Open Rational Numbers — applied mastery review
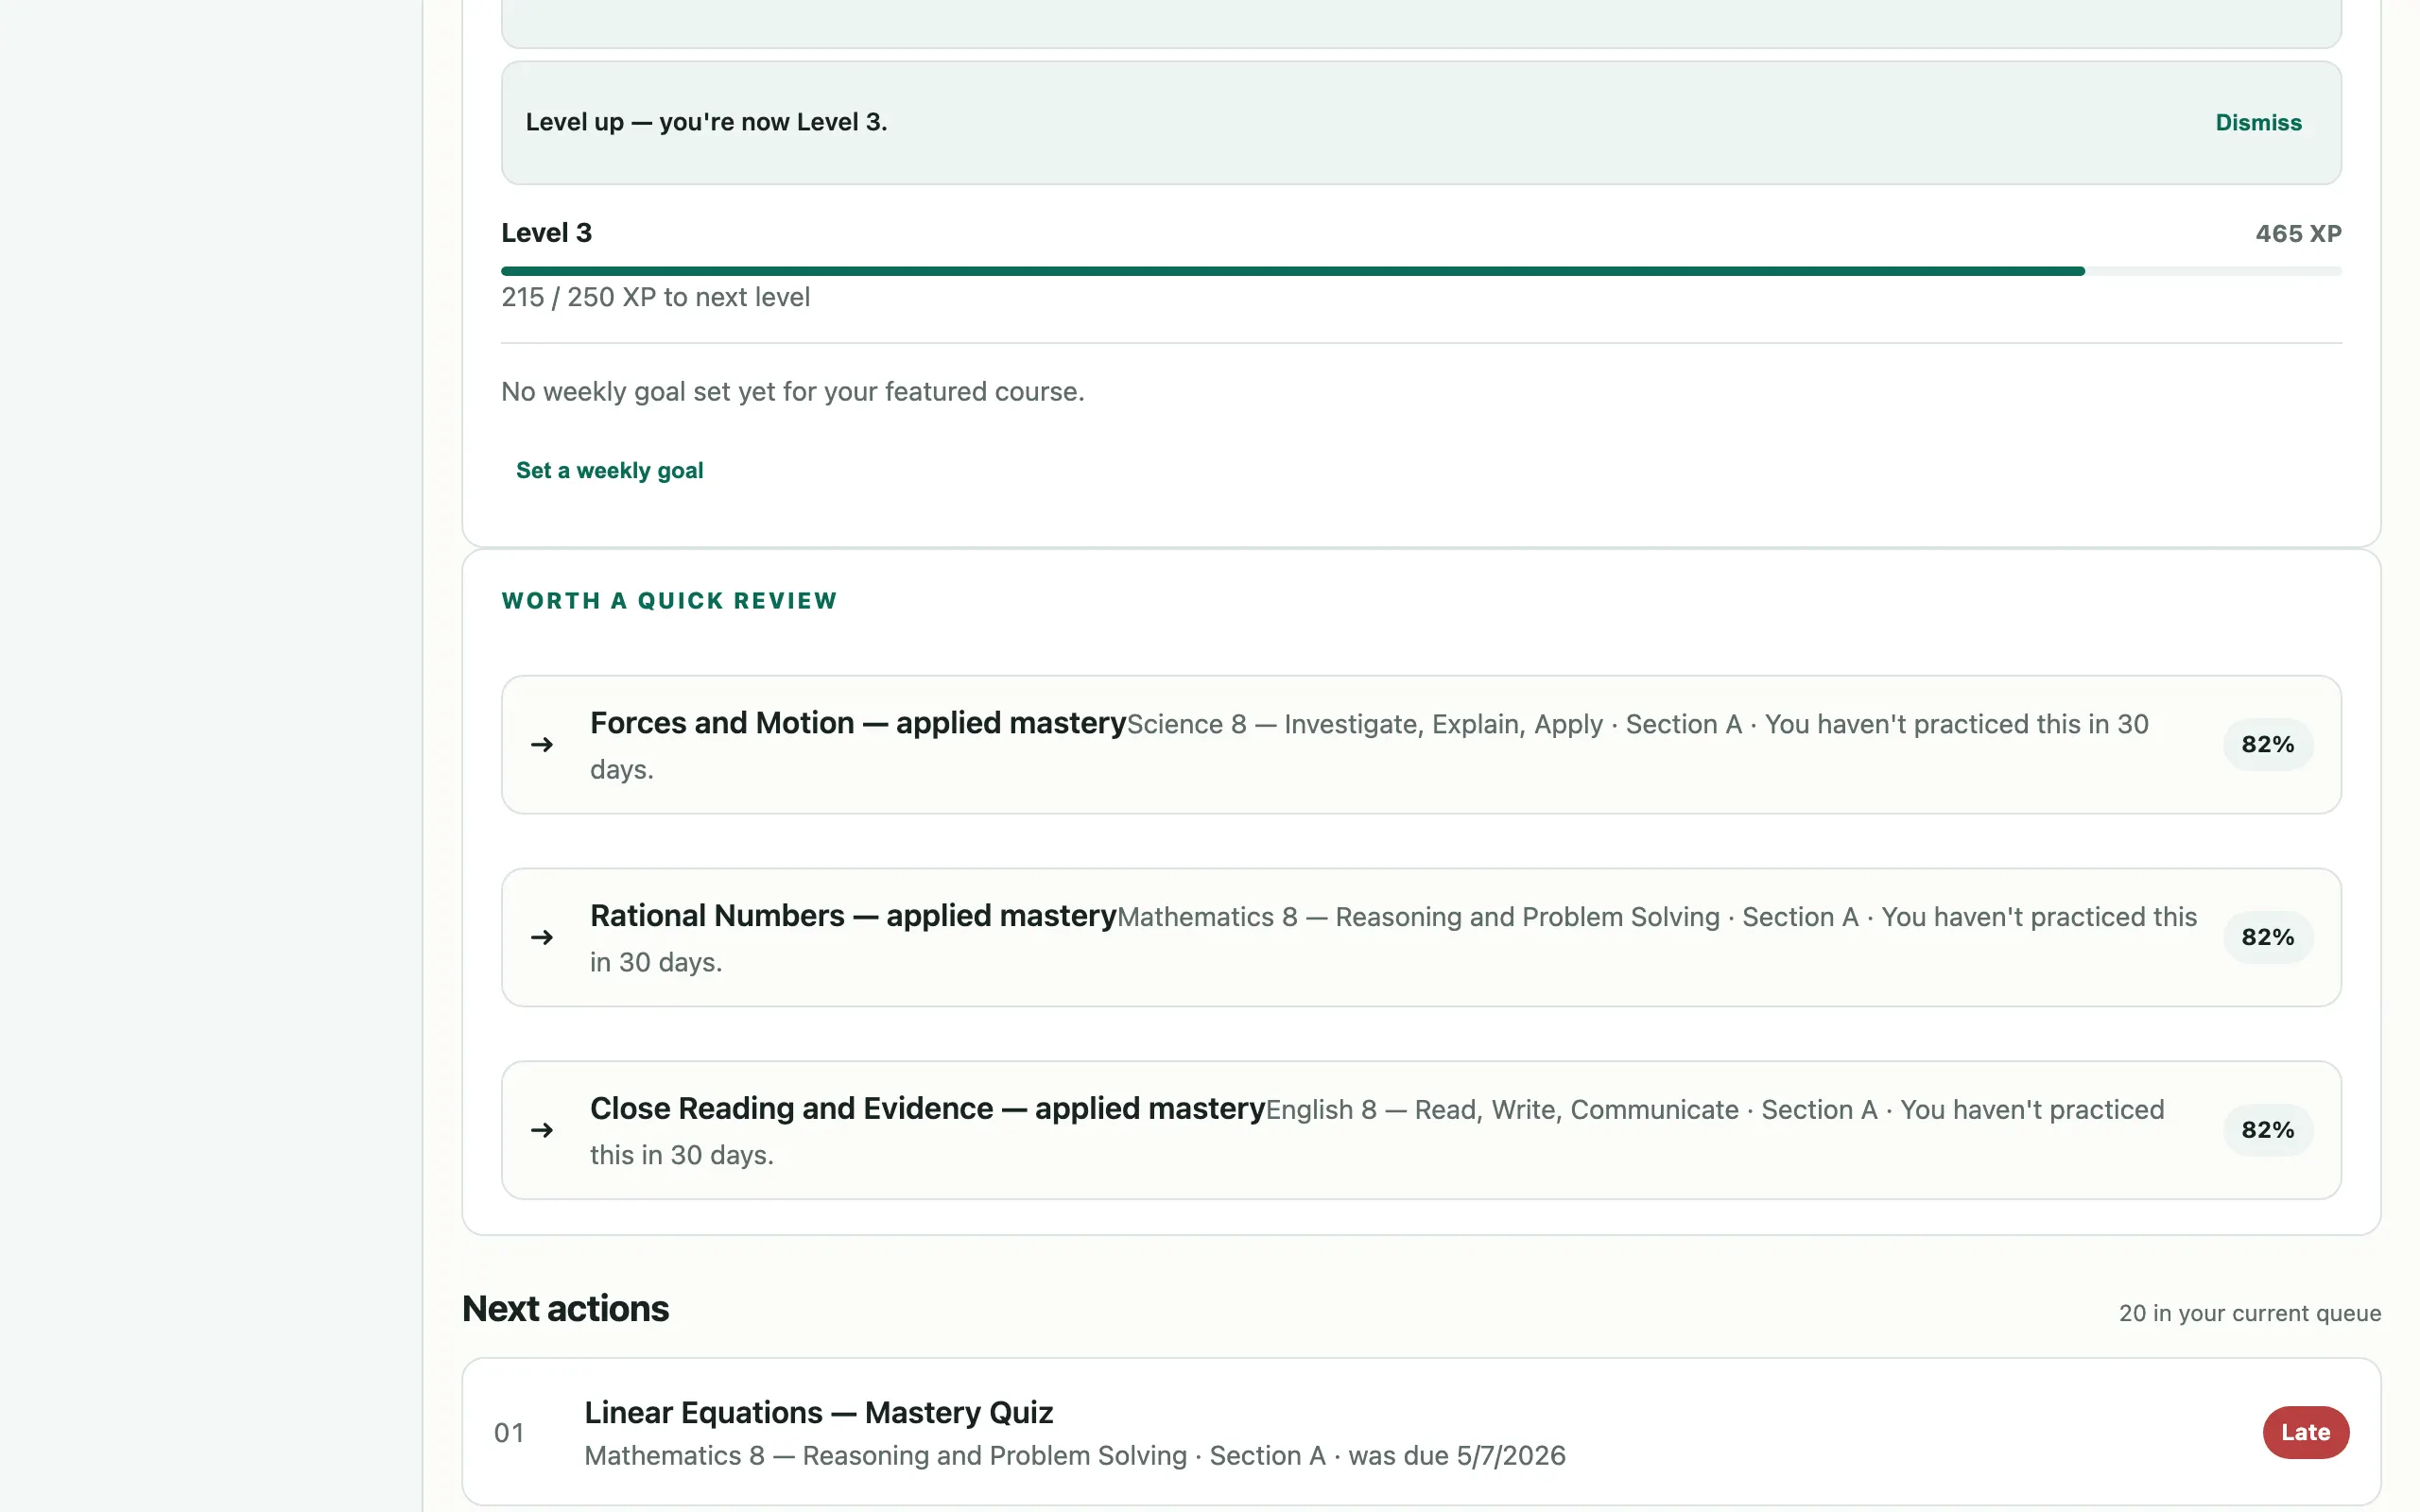 pyautogui.click(x=1421, y=937)
